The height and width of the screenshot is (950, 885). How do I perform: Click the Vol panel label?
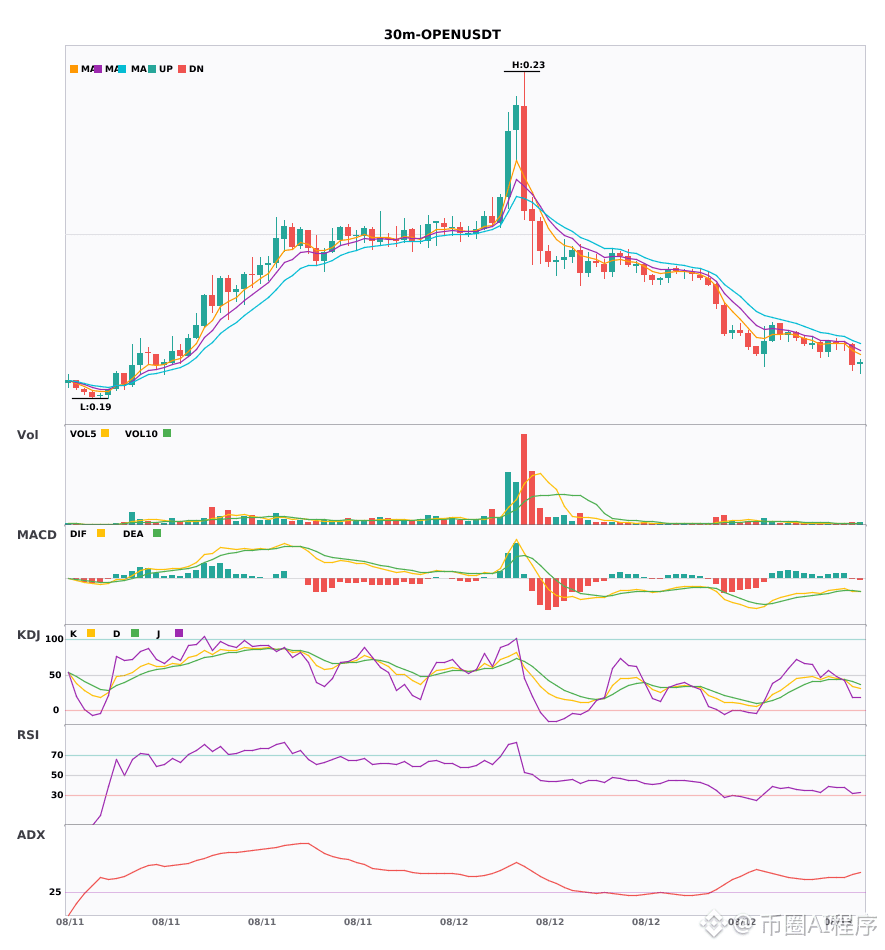tap(27, 435)
